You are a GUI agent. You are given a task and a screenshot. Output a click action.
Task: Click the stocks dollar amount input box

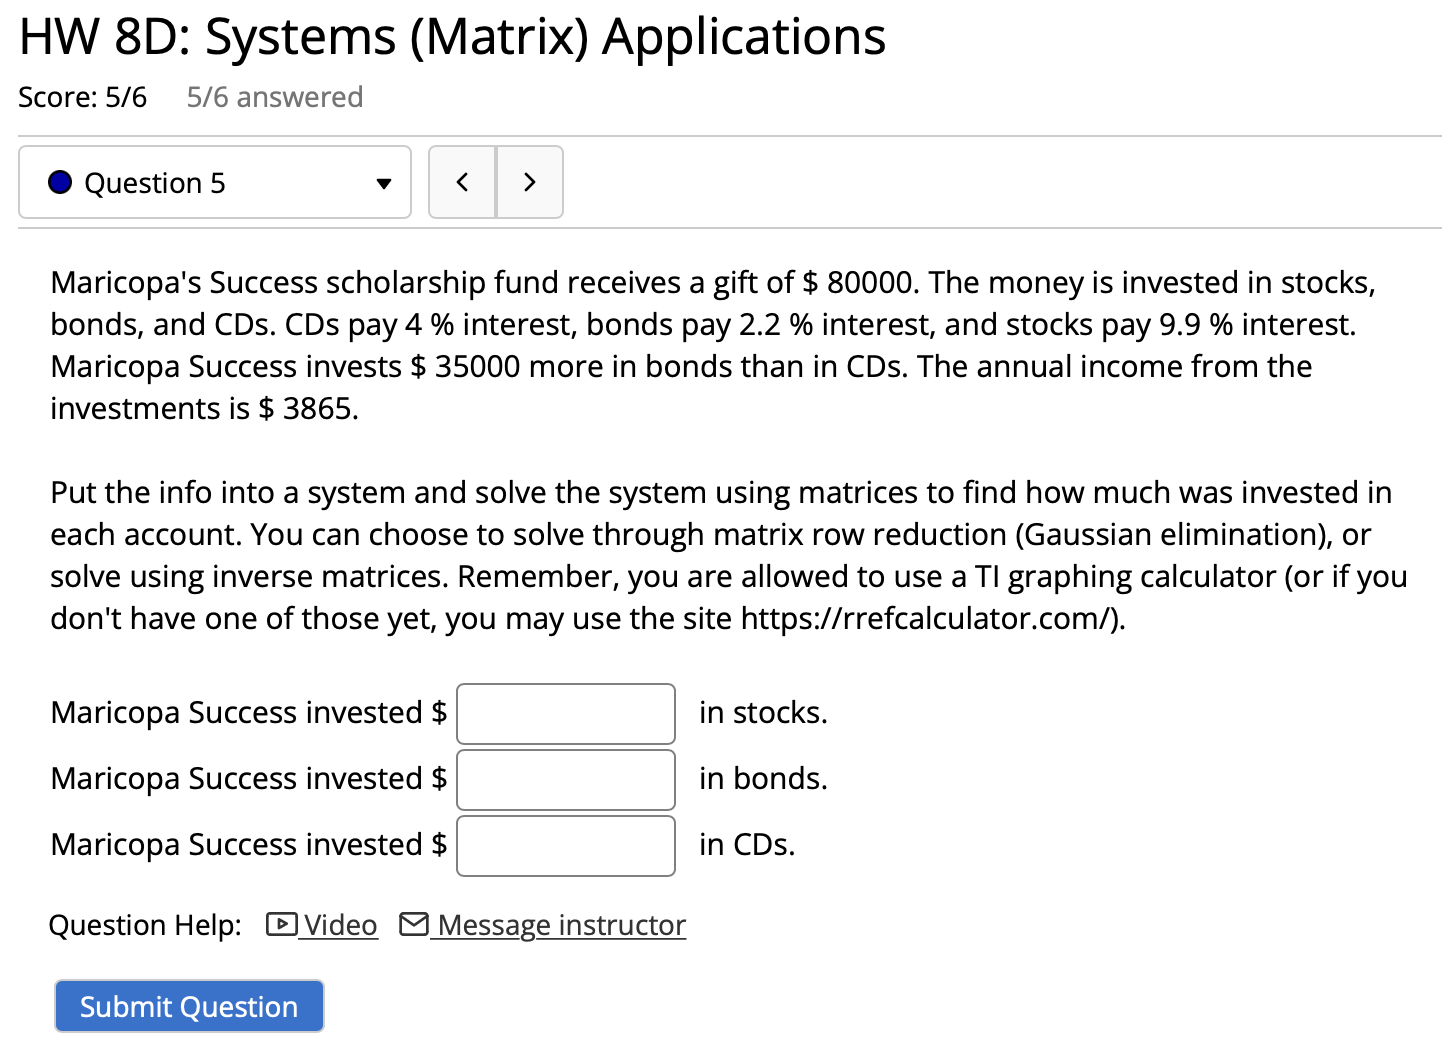click(565, 713)
